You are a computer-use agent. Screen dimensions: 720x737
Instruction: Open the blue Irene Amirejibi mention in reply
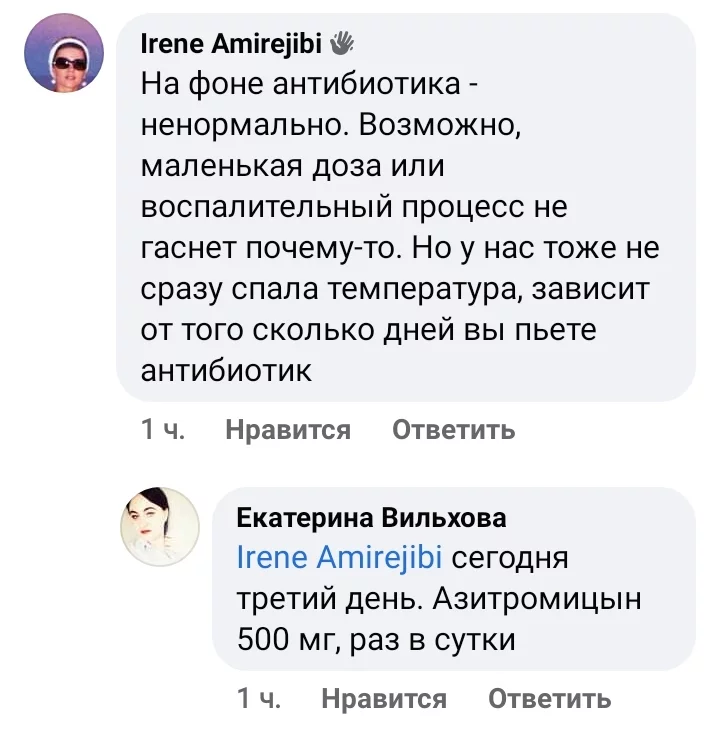(x=339, y=557)
